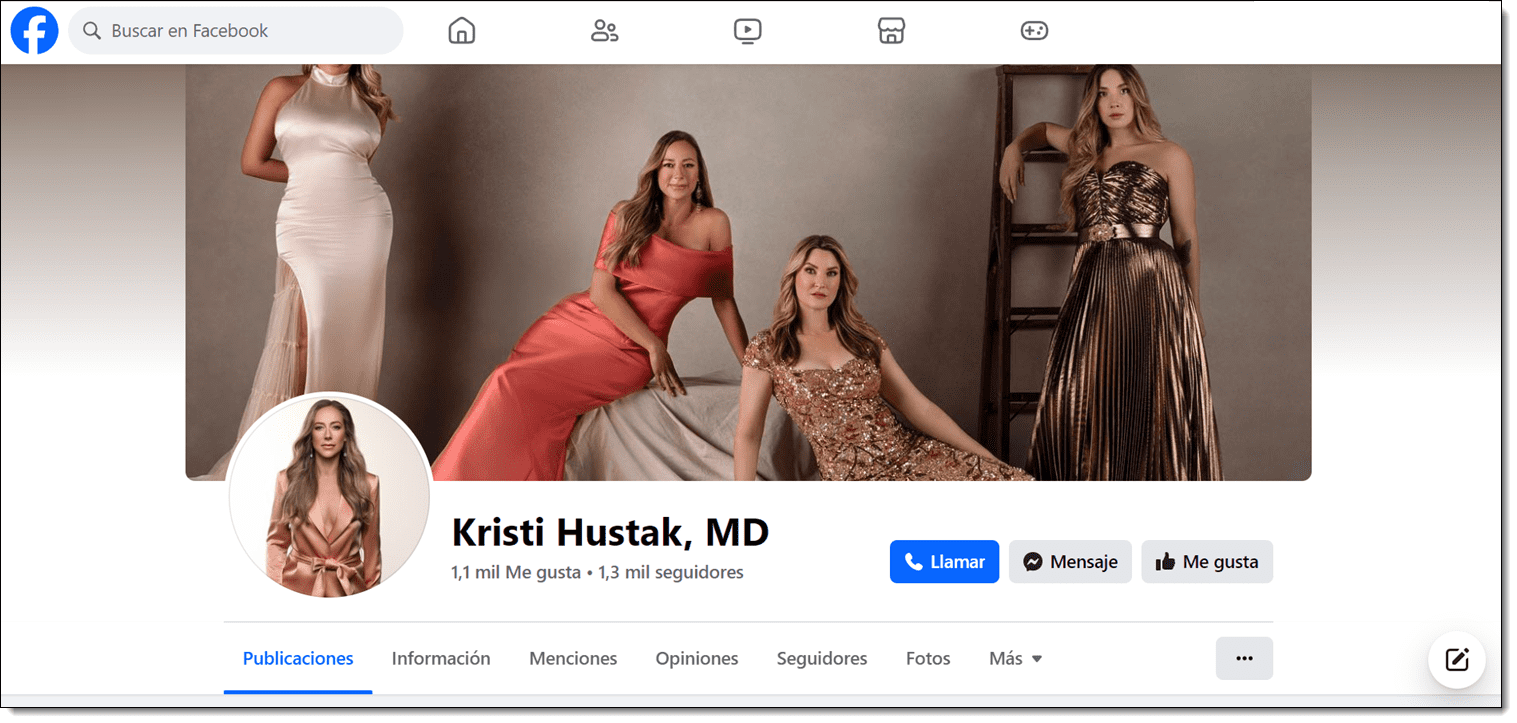Image resolution: width=1517 pixels, height=723 pixels.
Task: Click the Friends icon in the top bar
Action: (x=604, y=30)
